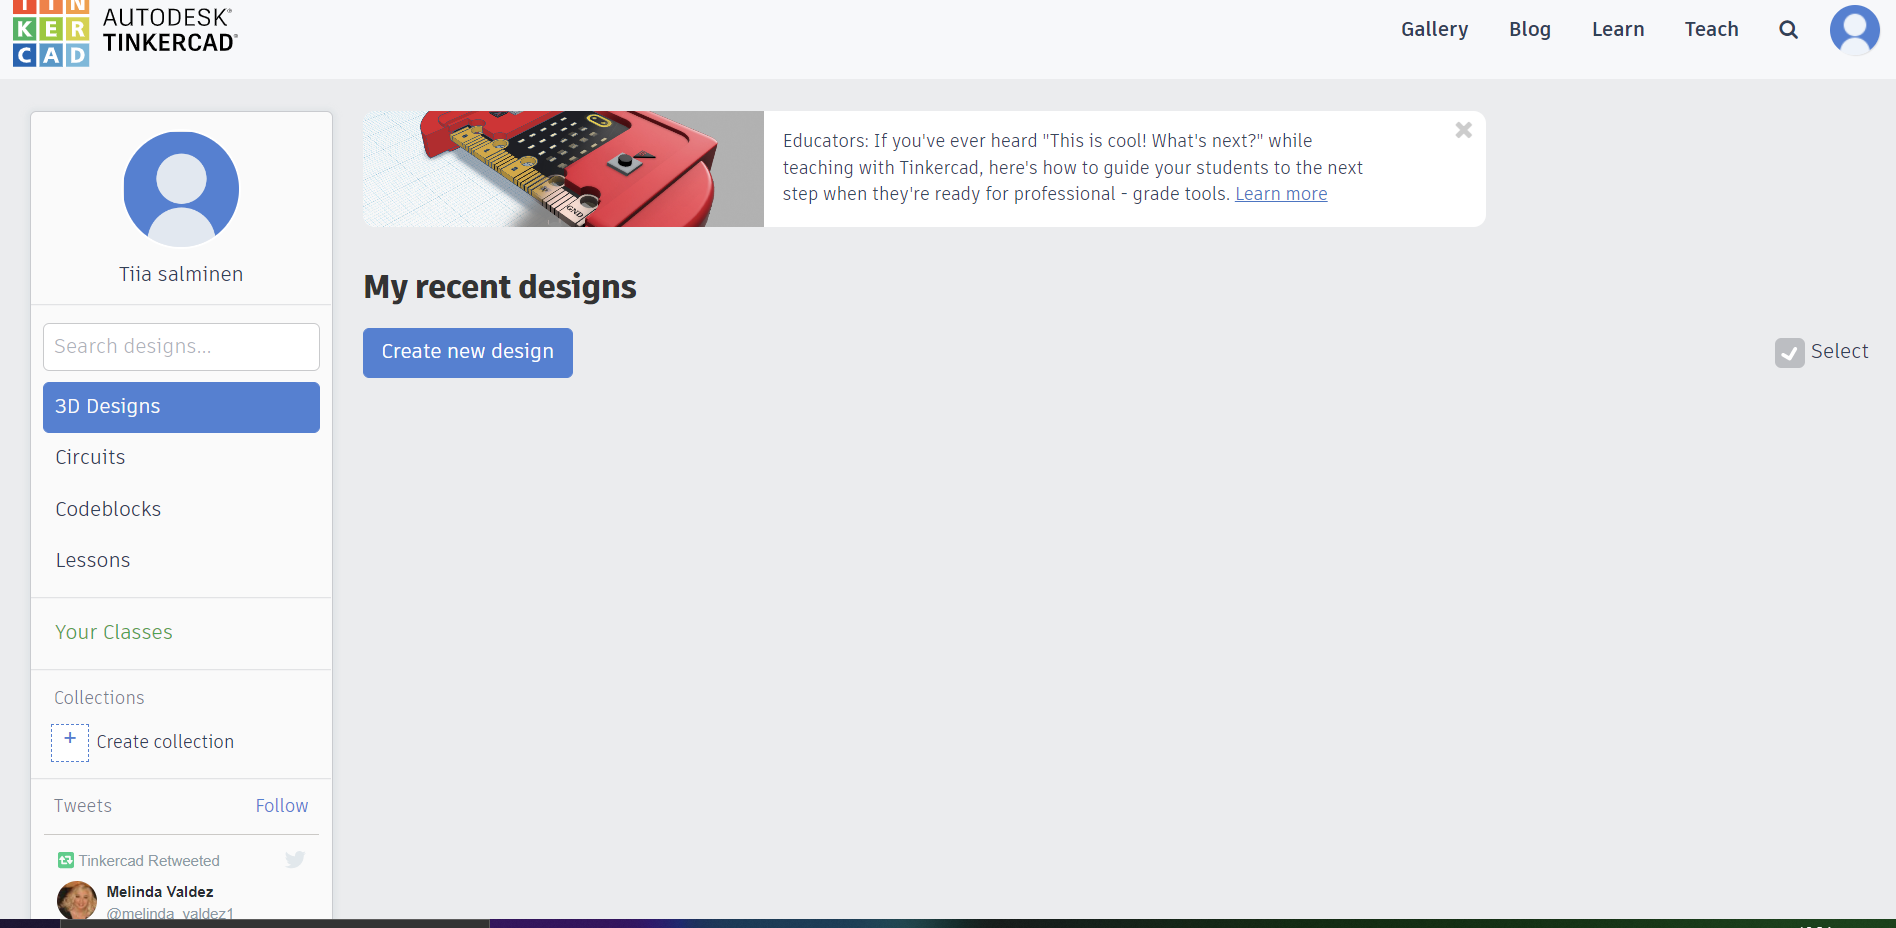Open the Learn section
Image resolution: width=1896 pixels, height=928 pixels.
(x=1617, y=30)
